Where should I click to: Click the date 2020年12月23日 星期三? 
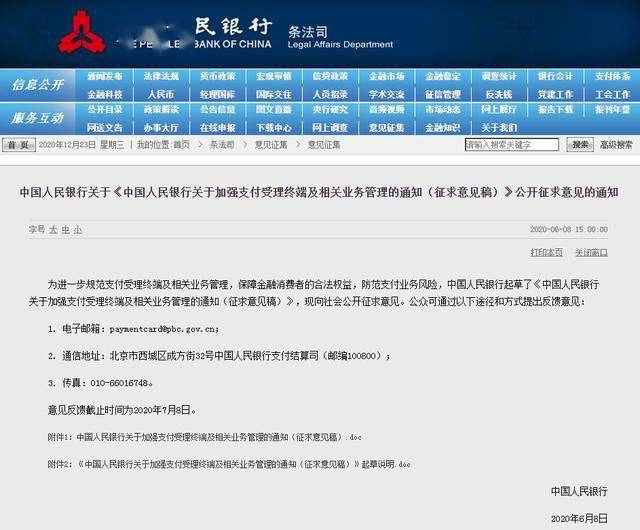click(x=81, y=145)
